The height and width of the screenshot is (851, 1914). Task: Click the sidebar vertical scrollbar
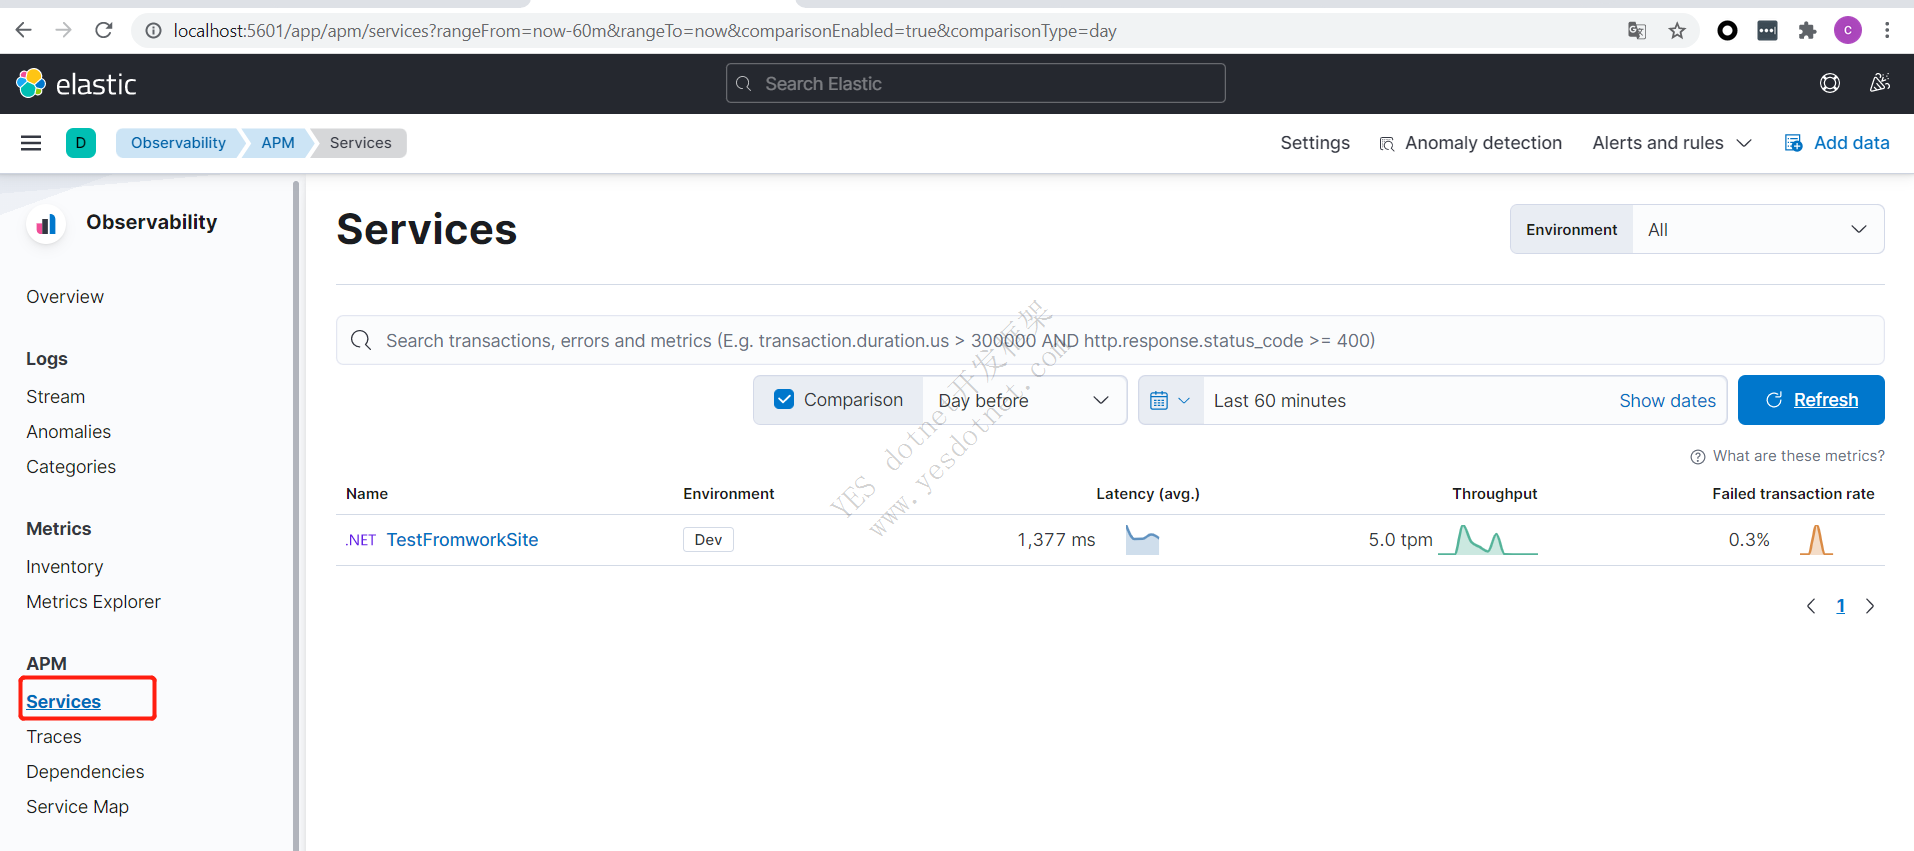pos(296,515)
